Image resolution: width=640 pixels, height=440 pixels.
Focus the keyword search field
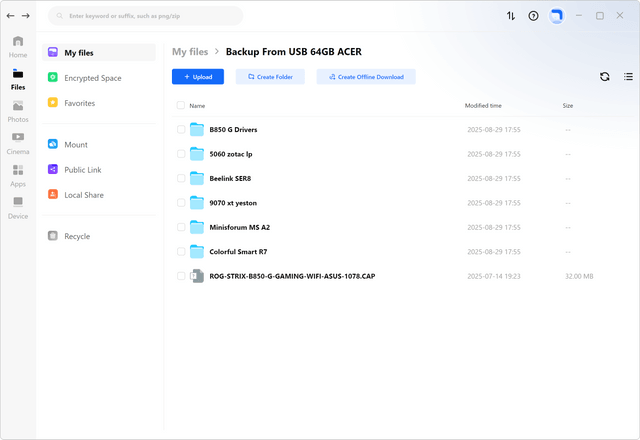point(146,16)
